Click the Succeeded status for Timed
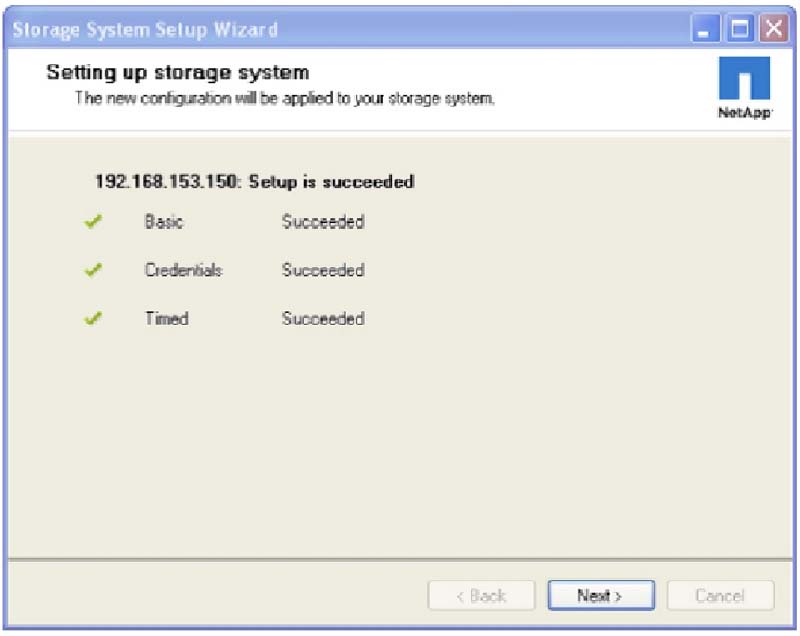The height and width of the screenshot is (636, 800). point(322,319)
